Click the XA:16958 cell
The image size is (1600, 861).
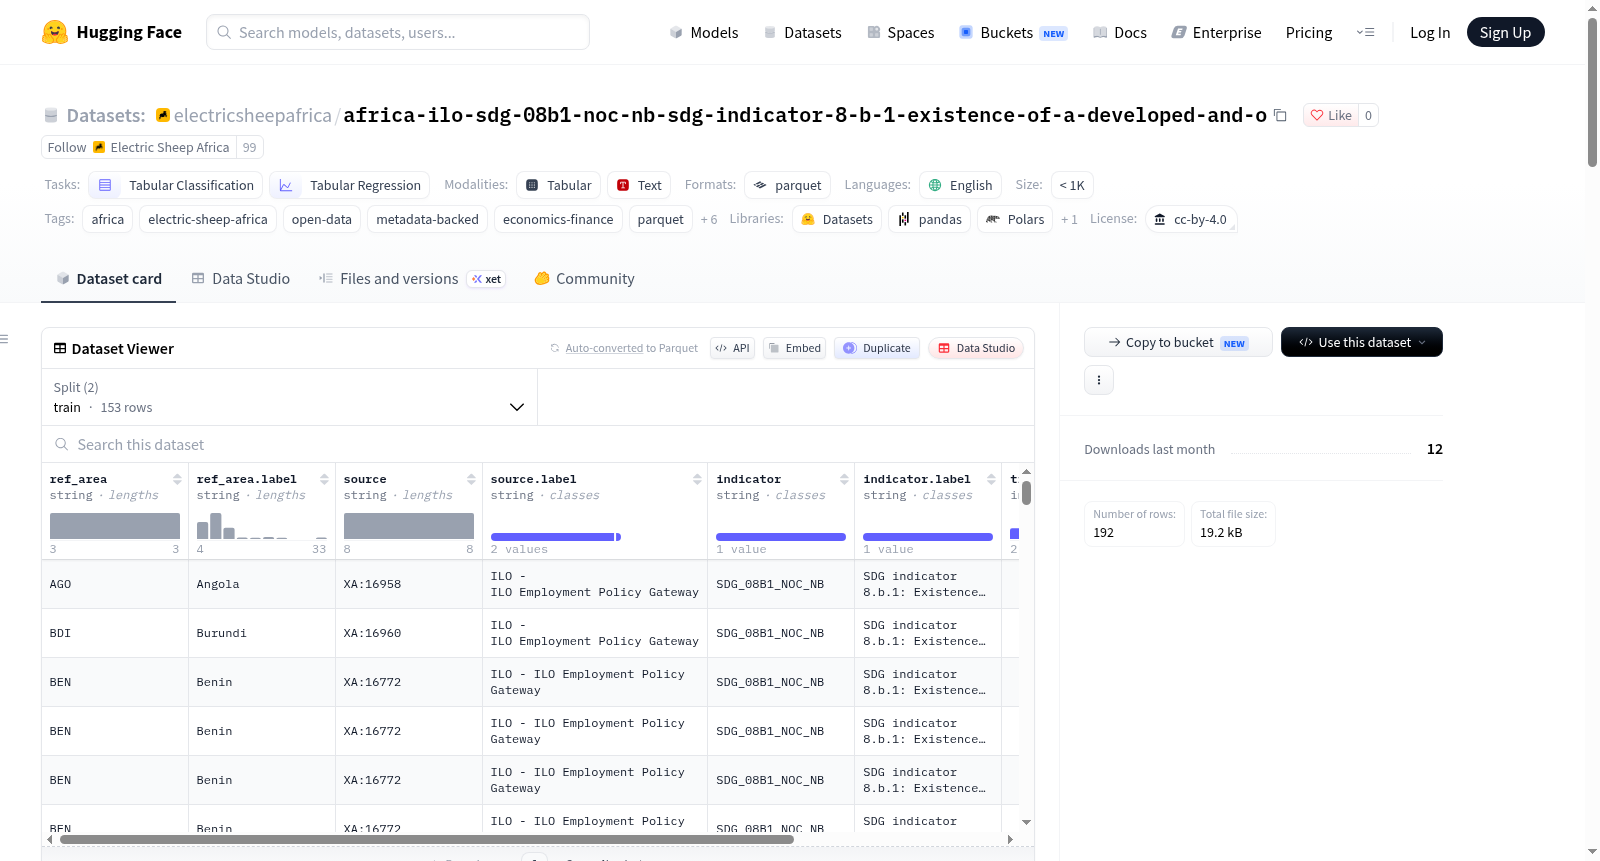click(409, 584)
